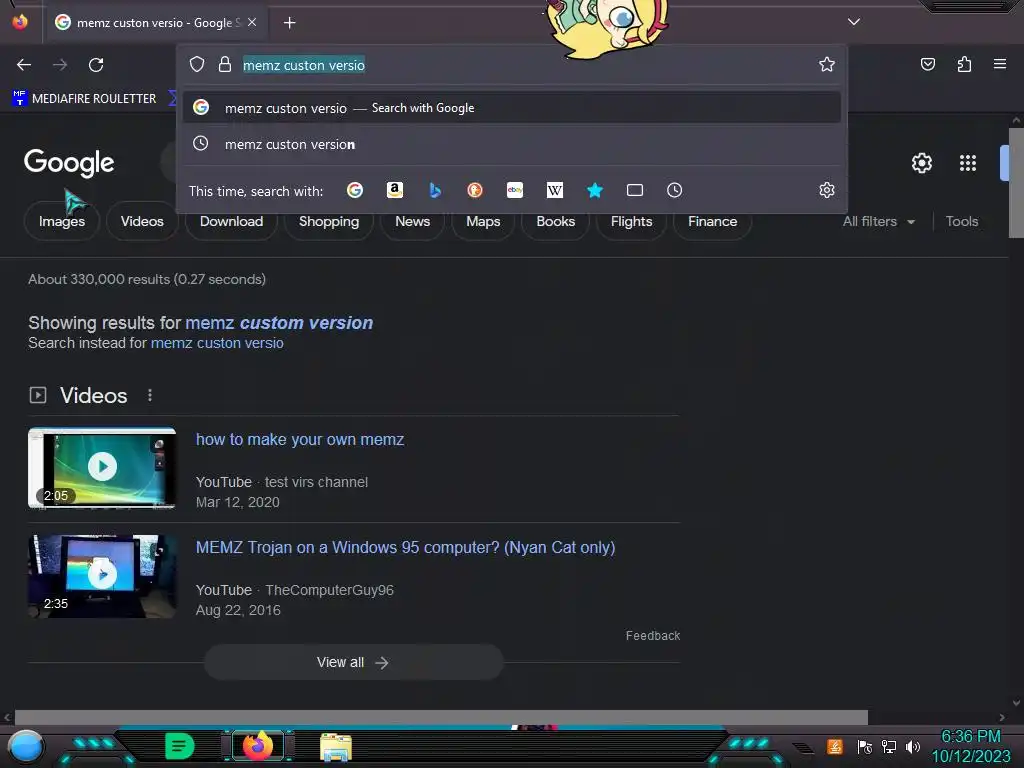This screenshot has height=768, width=1024.
Task: Open the Google apps grid
Action: 968,163
